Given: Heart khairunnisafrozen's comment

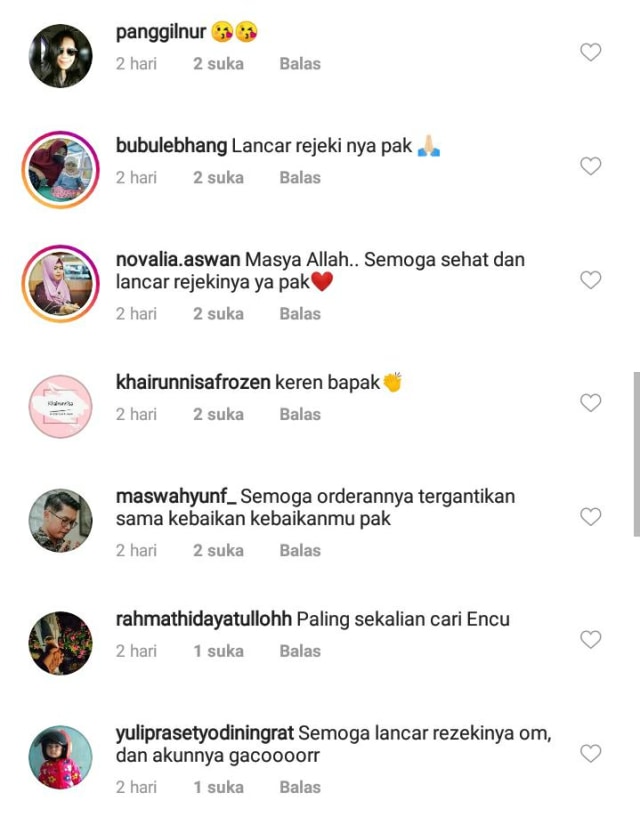Looking at the screenshot, I should click(x=591, y=403).
